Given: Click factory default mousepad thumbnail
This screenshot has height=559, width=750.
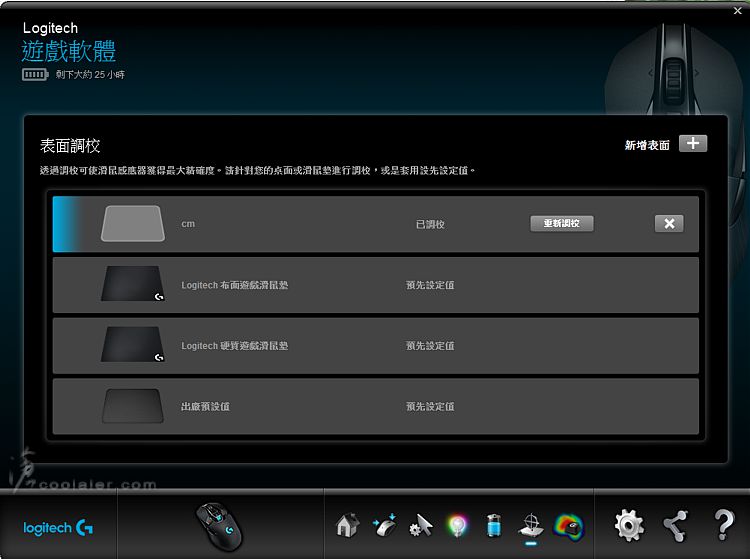Looking at the screenshot, I should 133,406.
